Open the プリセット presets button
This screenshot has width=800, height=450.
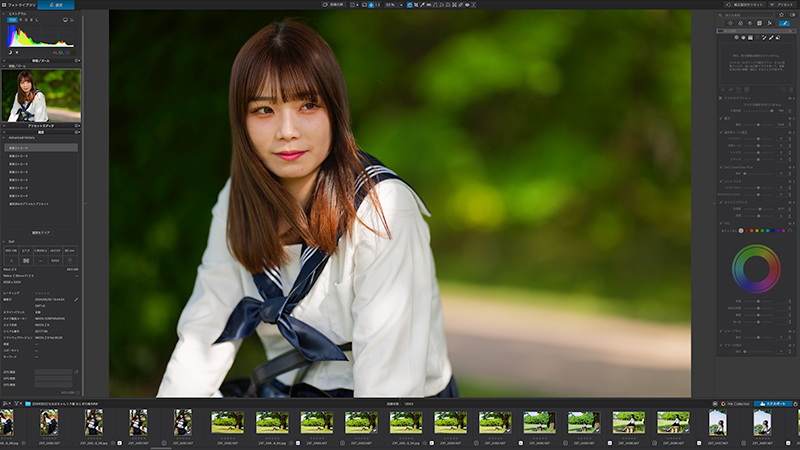point(782,5)
